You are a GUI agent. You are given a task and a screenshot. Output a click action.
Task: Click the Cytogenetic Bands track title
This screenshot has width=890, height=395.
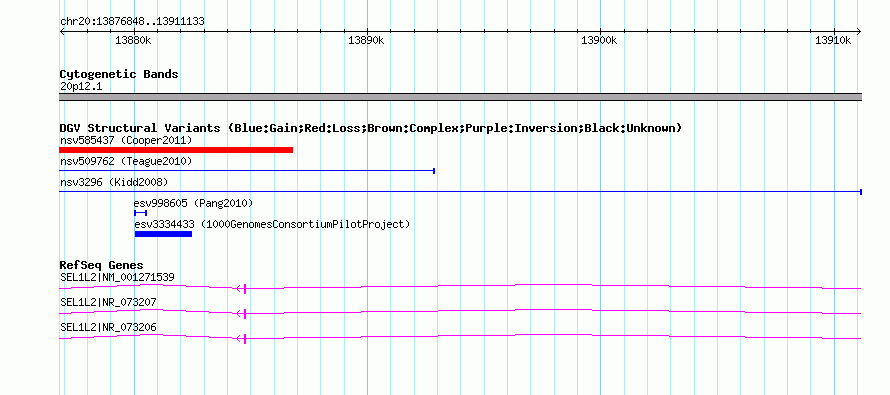(119, 74)
